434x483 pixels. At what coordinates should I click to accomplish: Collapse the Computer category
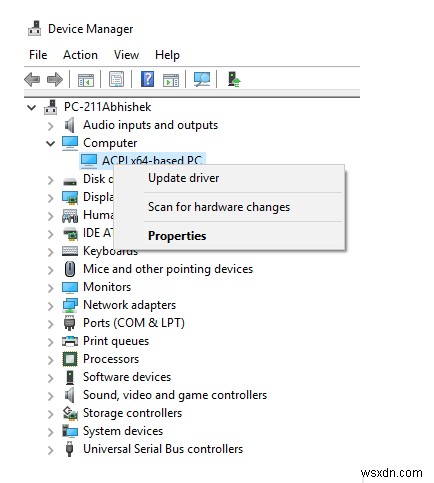50,144
